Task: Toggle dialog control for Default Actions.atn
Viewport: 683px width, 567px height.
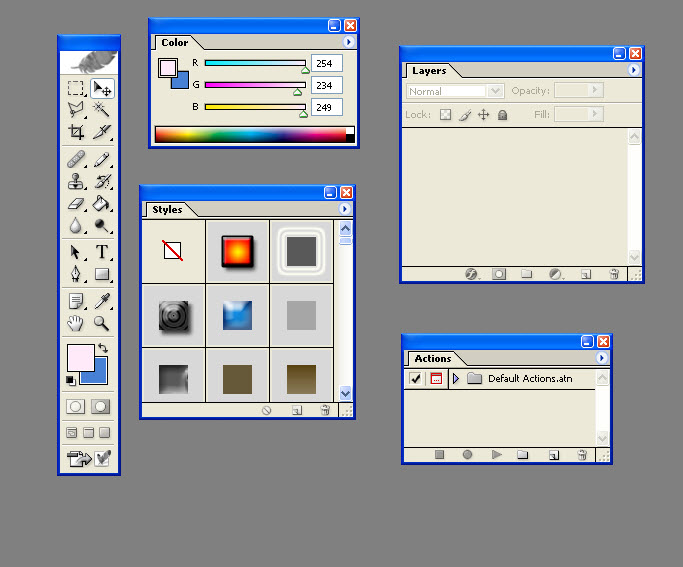Action: tap(436, 379)
